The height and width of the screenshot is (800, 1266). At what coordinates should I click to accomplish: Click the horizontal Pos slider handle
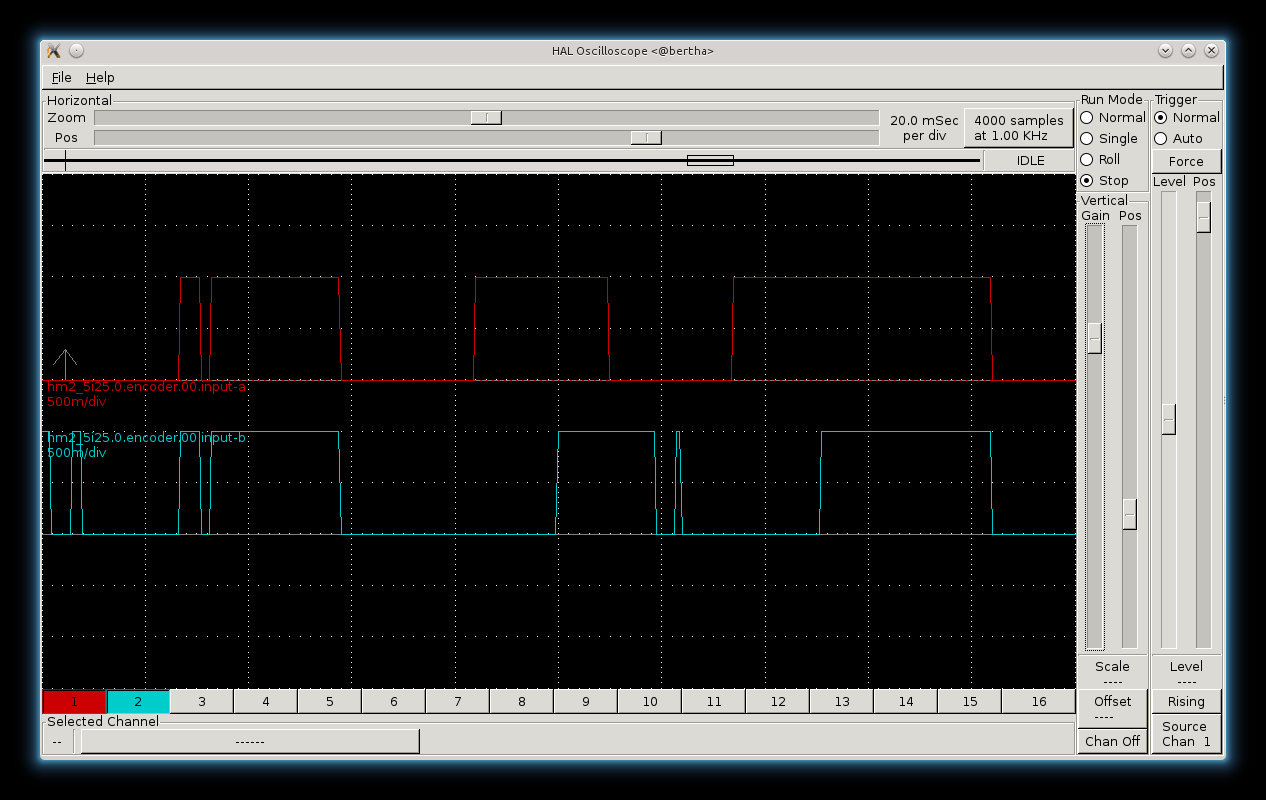646,138
